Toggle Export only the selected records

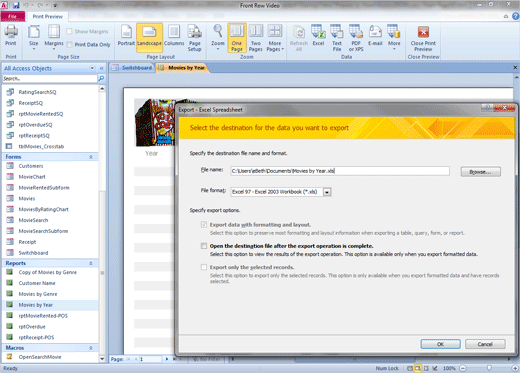[204, 267]
